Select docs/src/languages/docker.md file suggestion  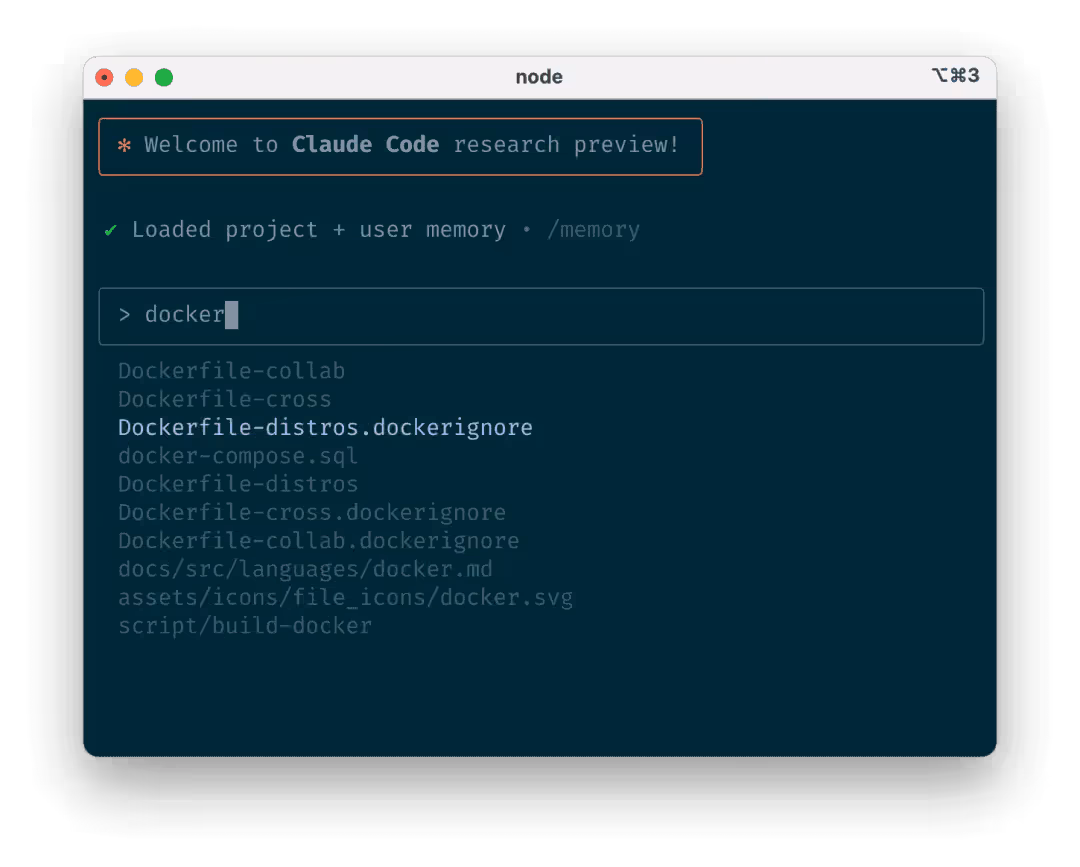point(305,569)
